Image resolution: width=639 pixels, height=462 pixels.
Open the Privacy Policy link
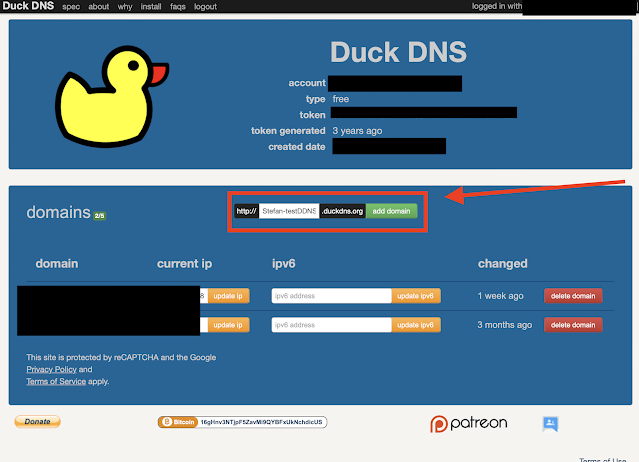pos(51,370)
